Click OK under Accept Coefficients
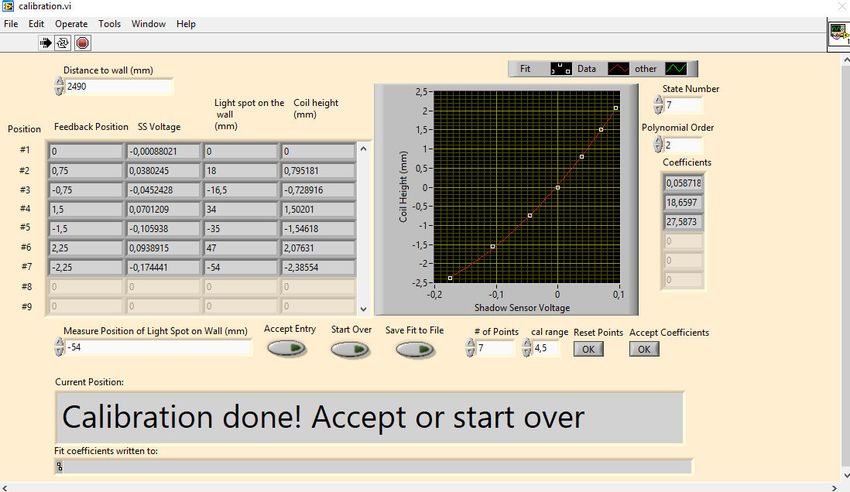Viewport: 850px width, 492px height. 643,348
